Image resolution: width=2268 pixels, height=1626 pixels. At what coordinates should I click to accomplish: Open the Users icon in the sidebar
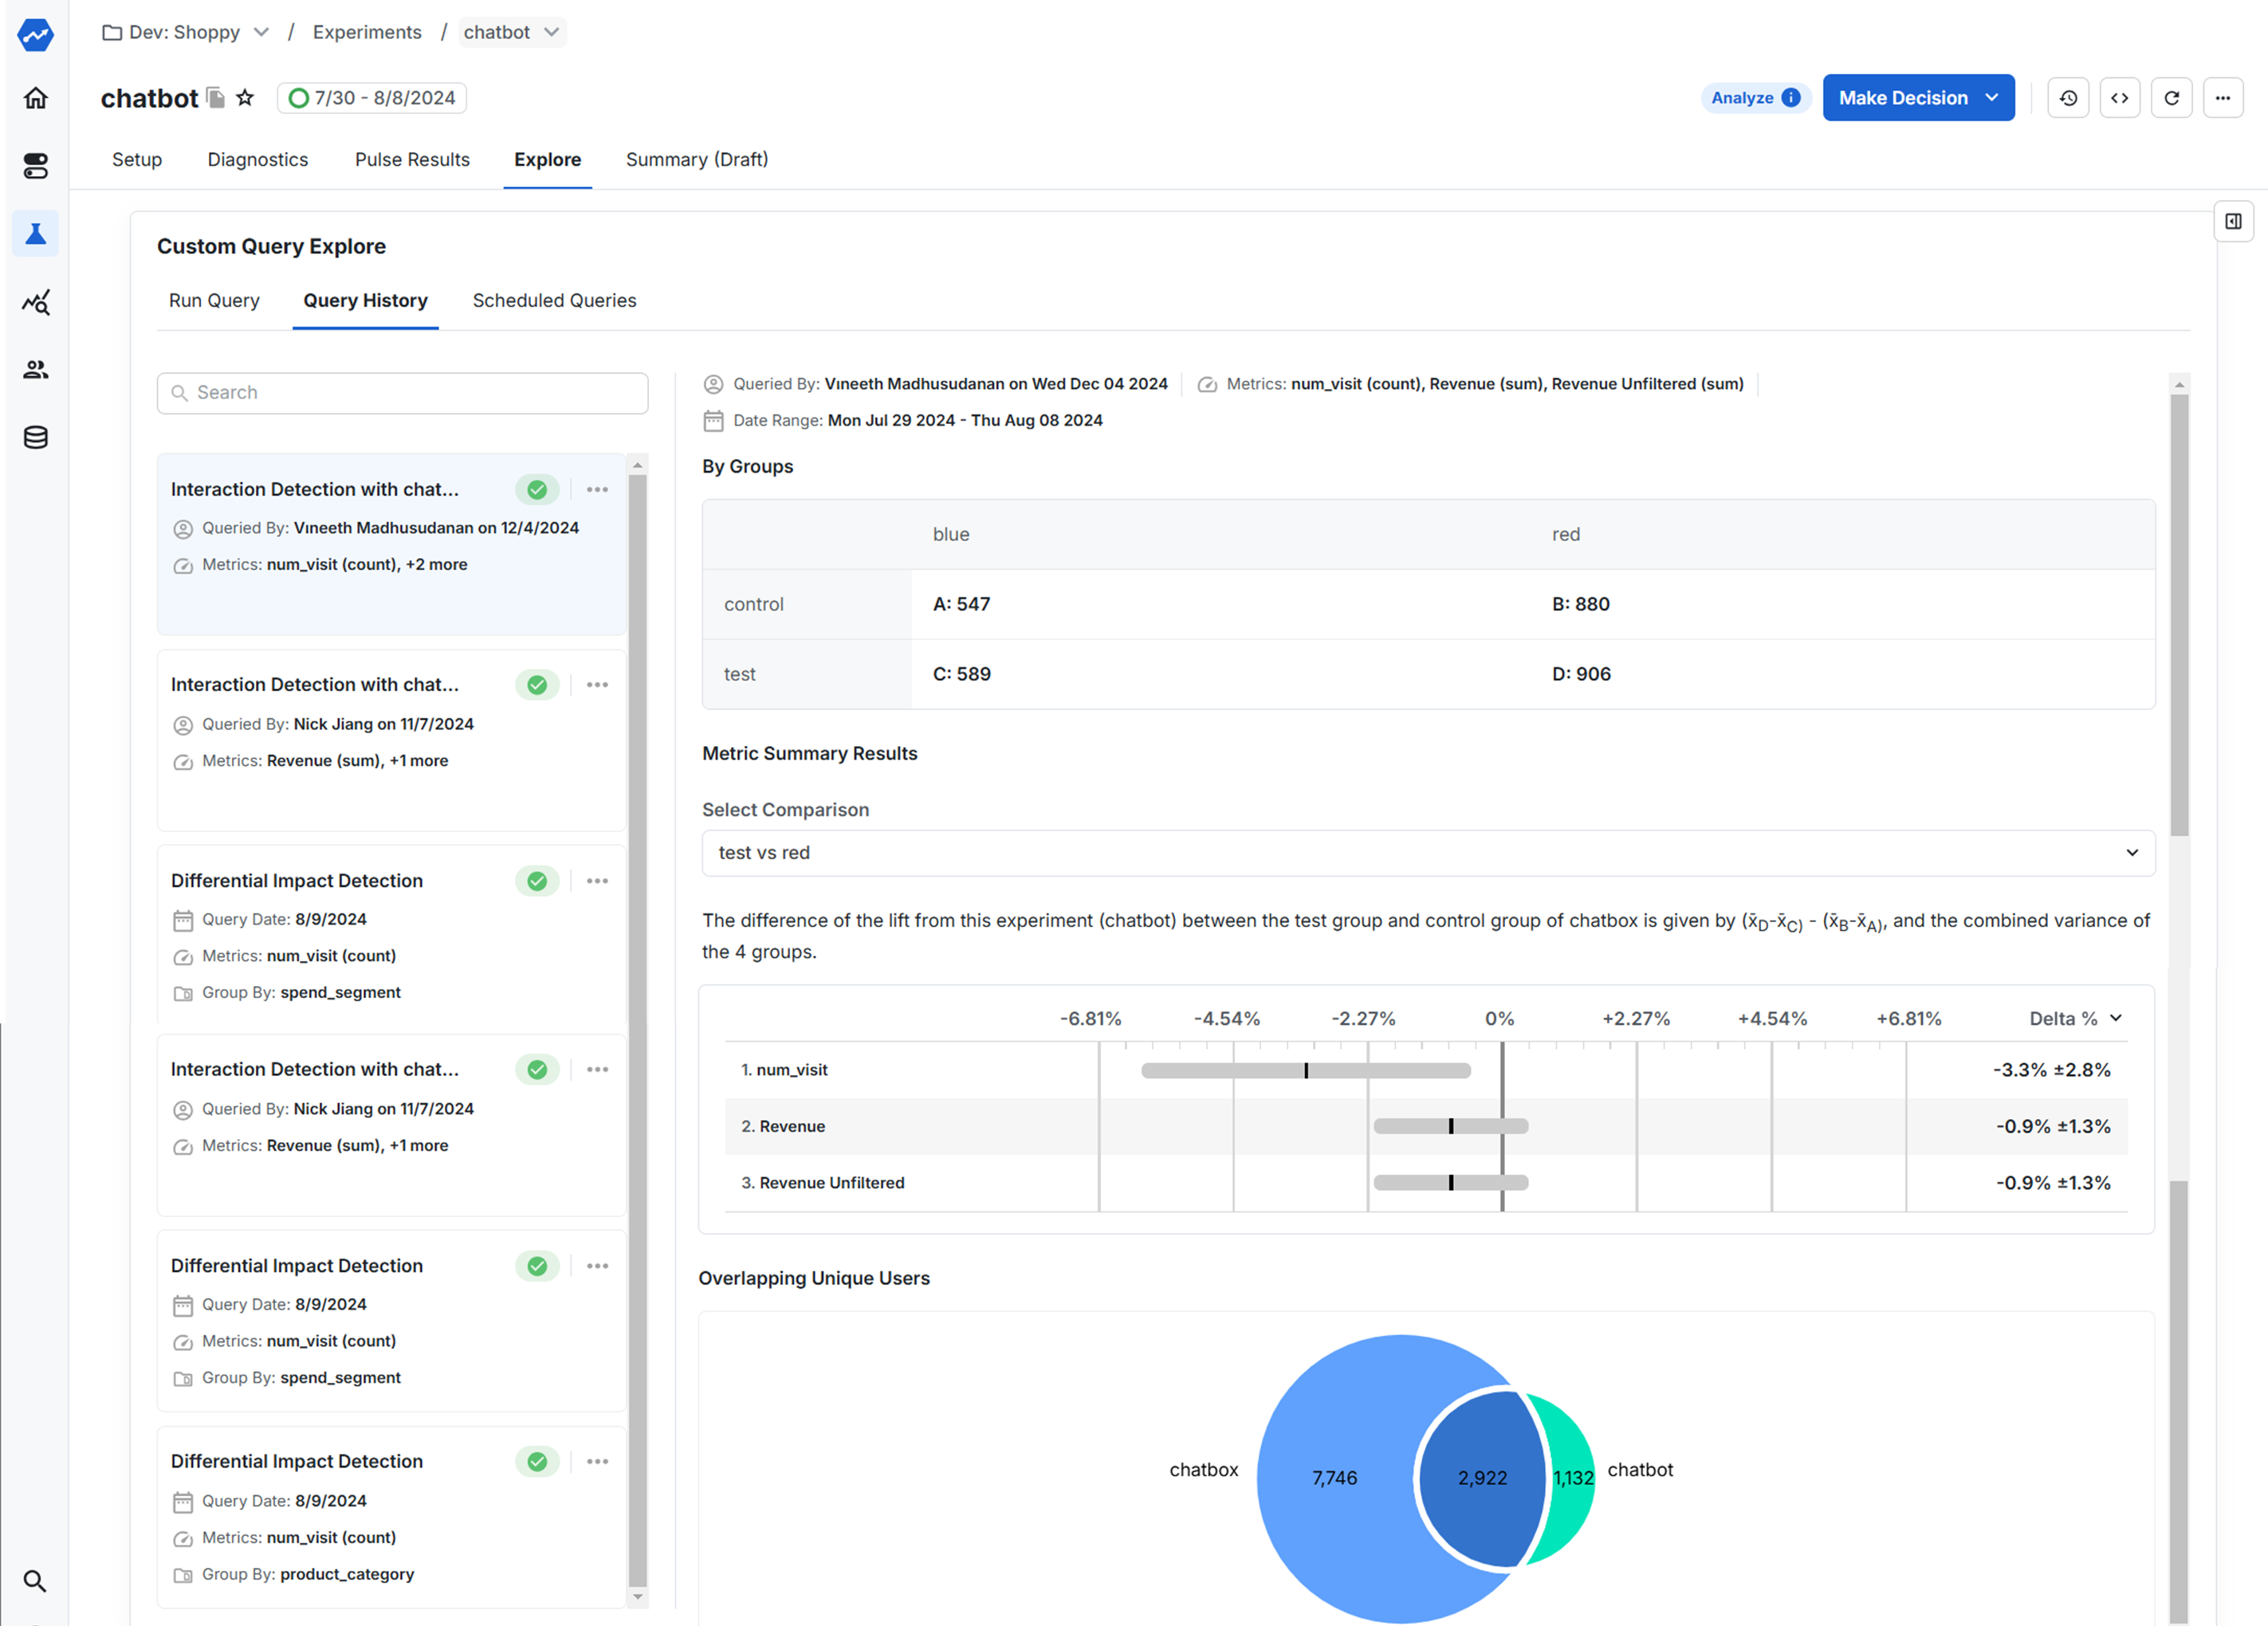tap(35, 369)
